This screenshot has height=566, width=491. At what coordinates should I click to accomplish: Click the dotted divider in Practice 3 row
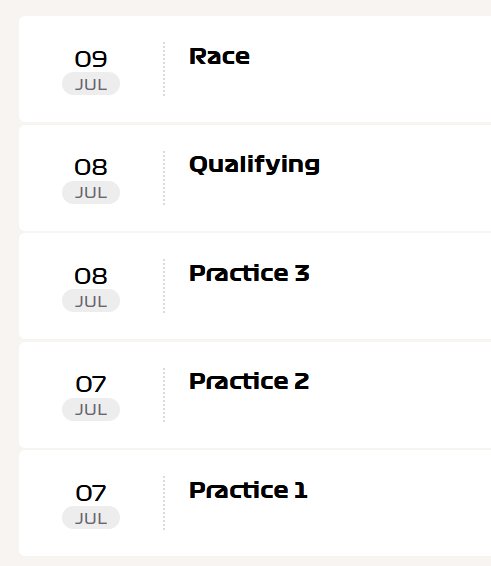(x=164, y=286)
